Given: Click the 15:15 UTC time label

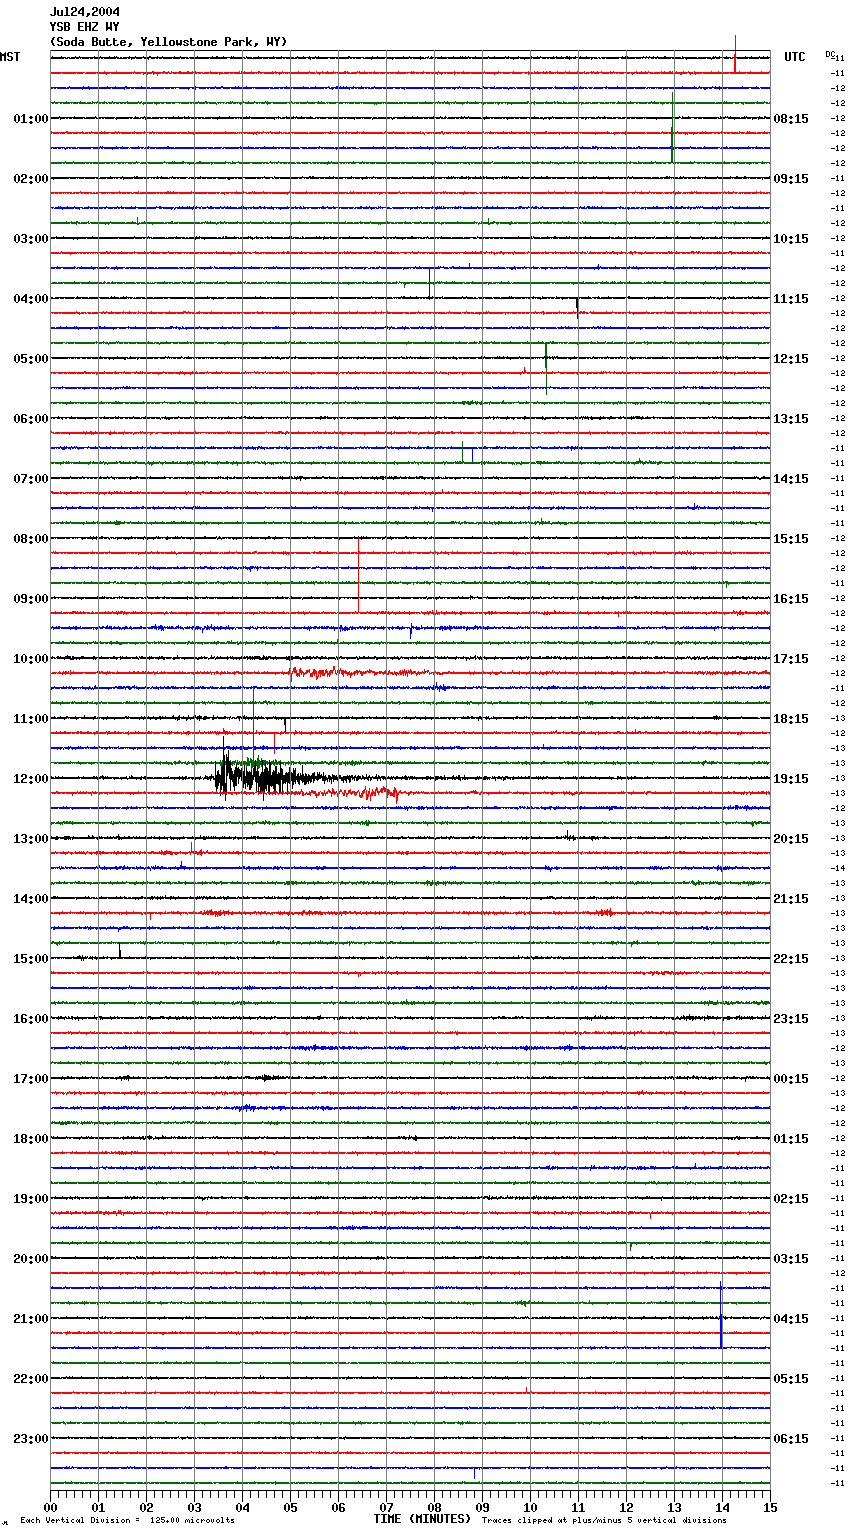Looking at the screenshot, I should click(791, 539).
